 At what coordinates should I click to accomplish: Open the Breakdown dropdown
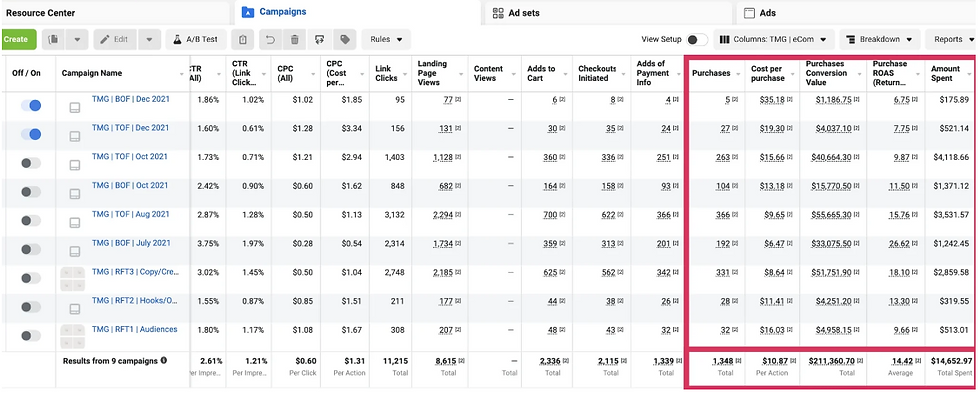click(x=880, y=39)
